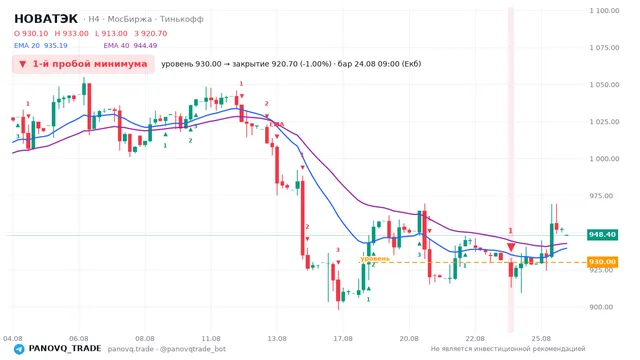Click the 1 075.00 price axis label
Viewport: 640px width, 360px height.
click(x=604, y=48)
